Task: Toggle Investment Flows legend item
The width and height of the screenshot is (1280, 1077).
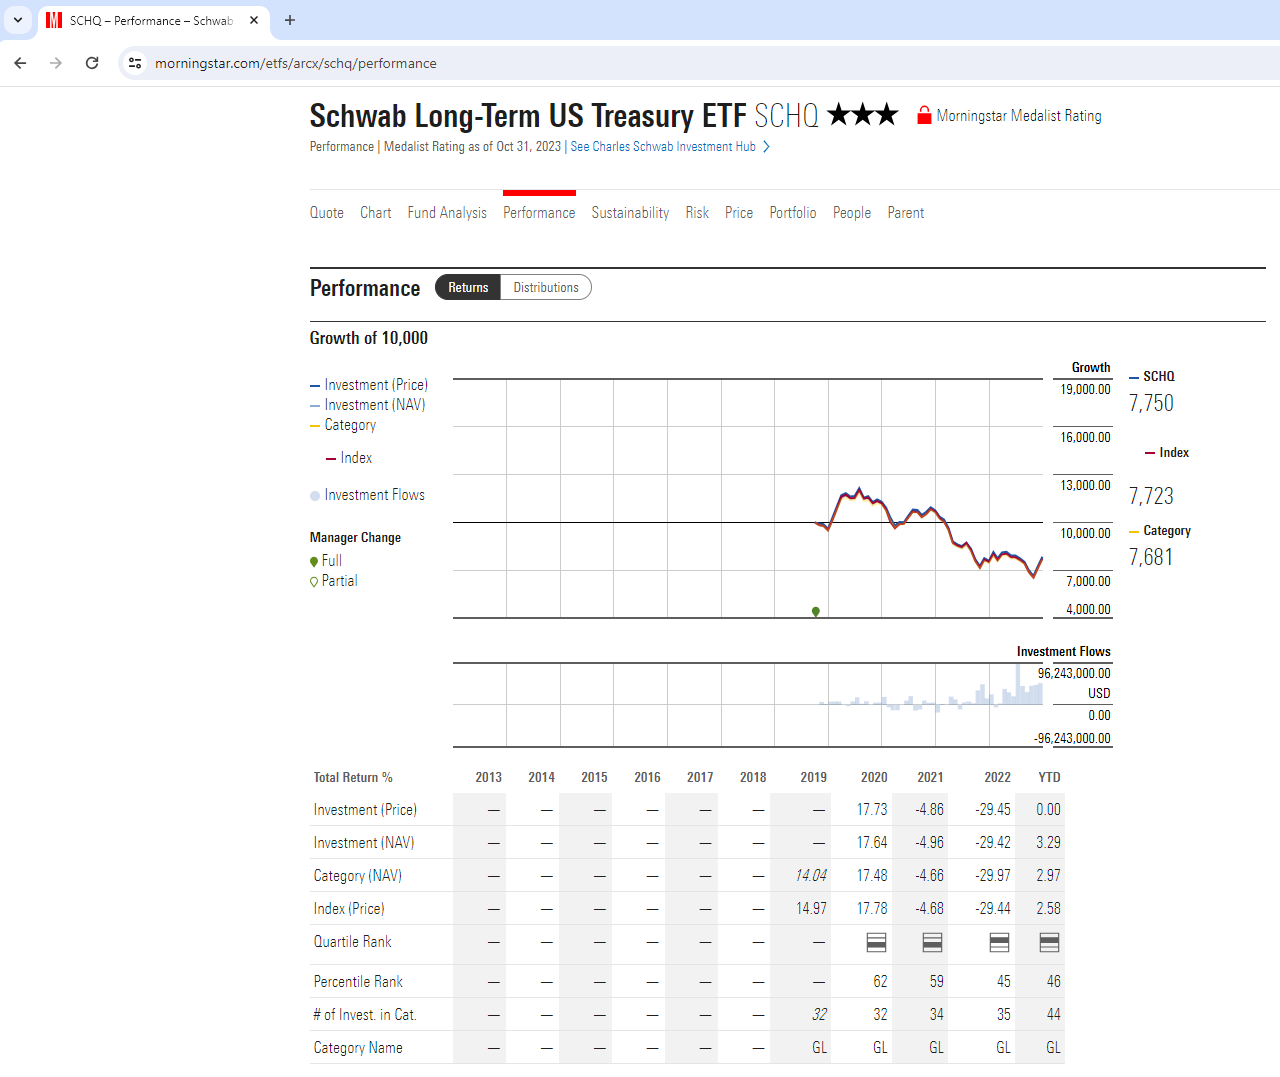Action: click(367, 495)
